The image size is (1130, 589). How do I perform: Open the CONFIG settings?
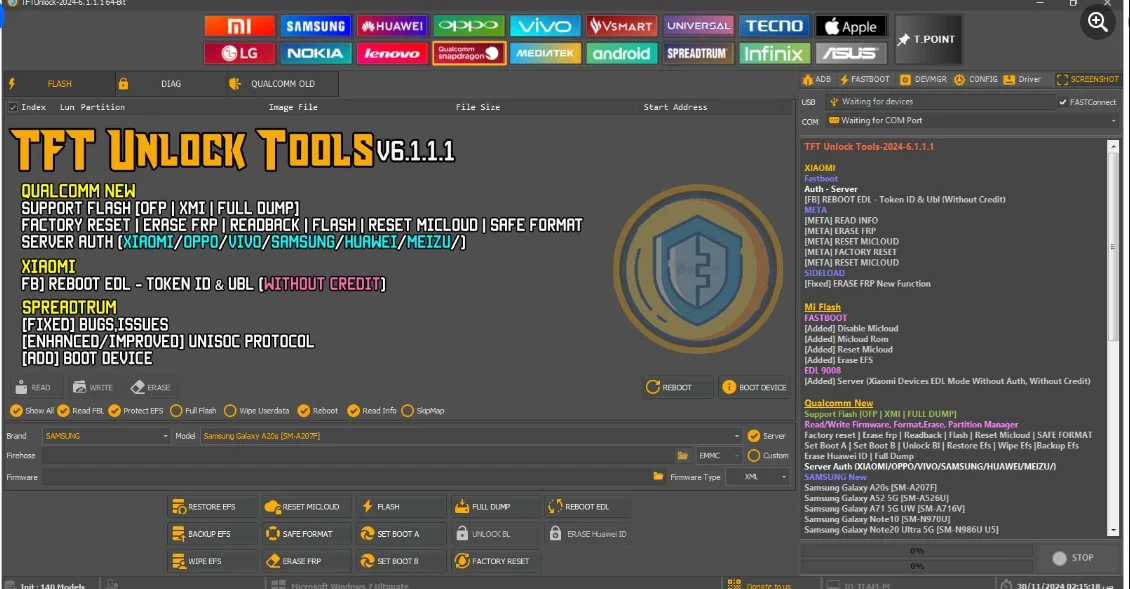pyautogui.click(x=976, y=79)
